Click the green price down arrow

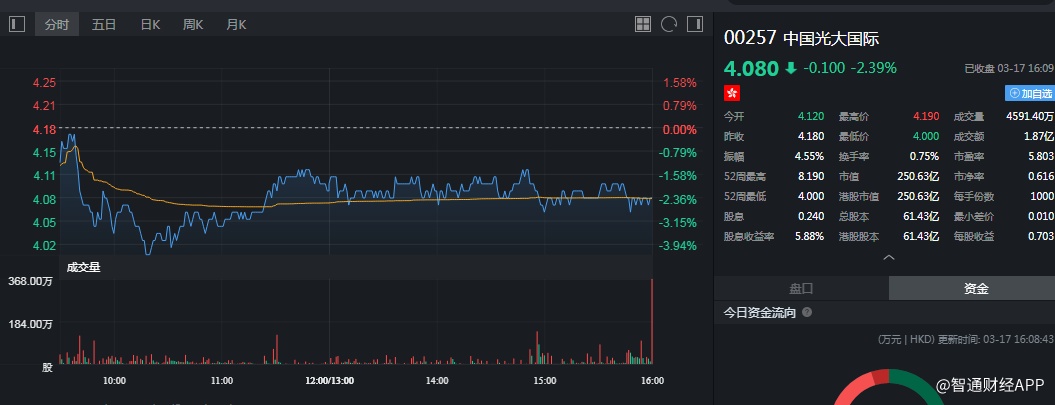pos(791,68)
